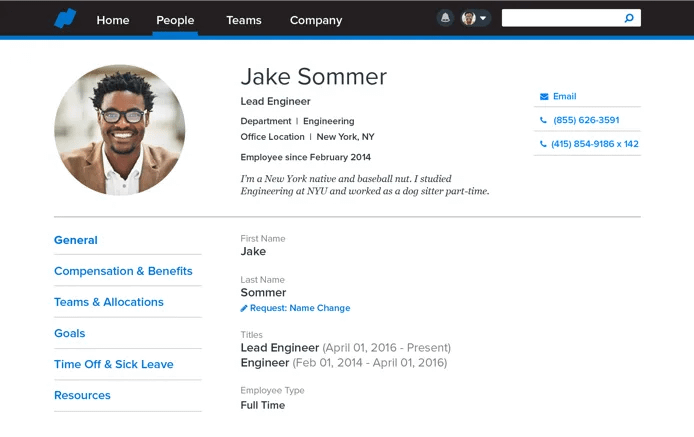The width and height of the screenshot is (694, 437).
Task: Click the phone icon for (855) 626-3591
Action: (544, 120)
